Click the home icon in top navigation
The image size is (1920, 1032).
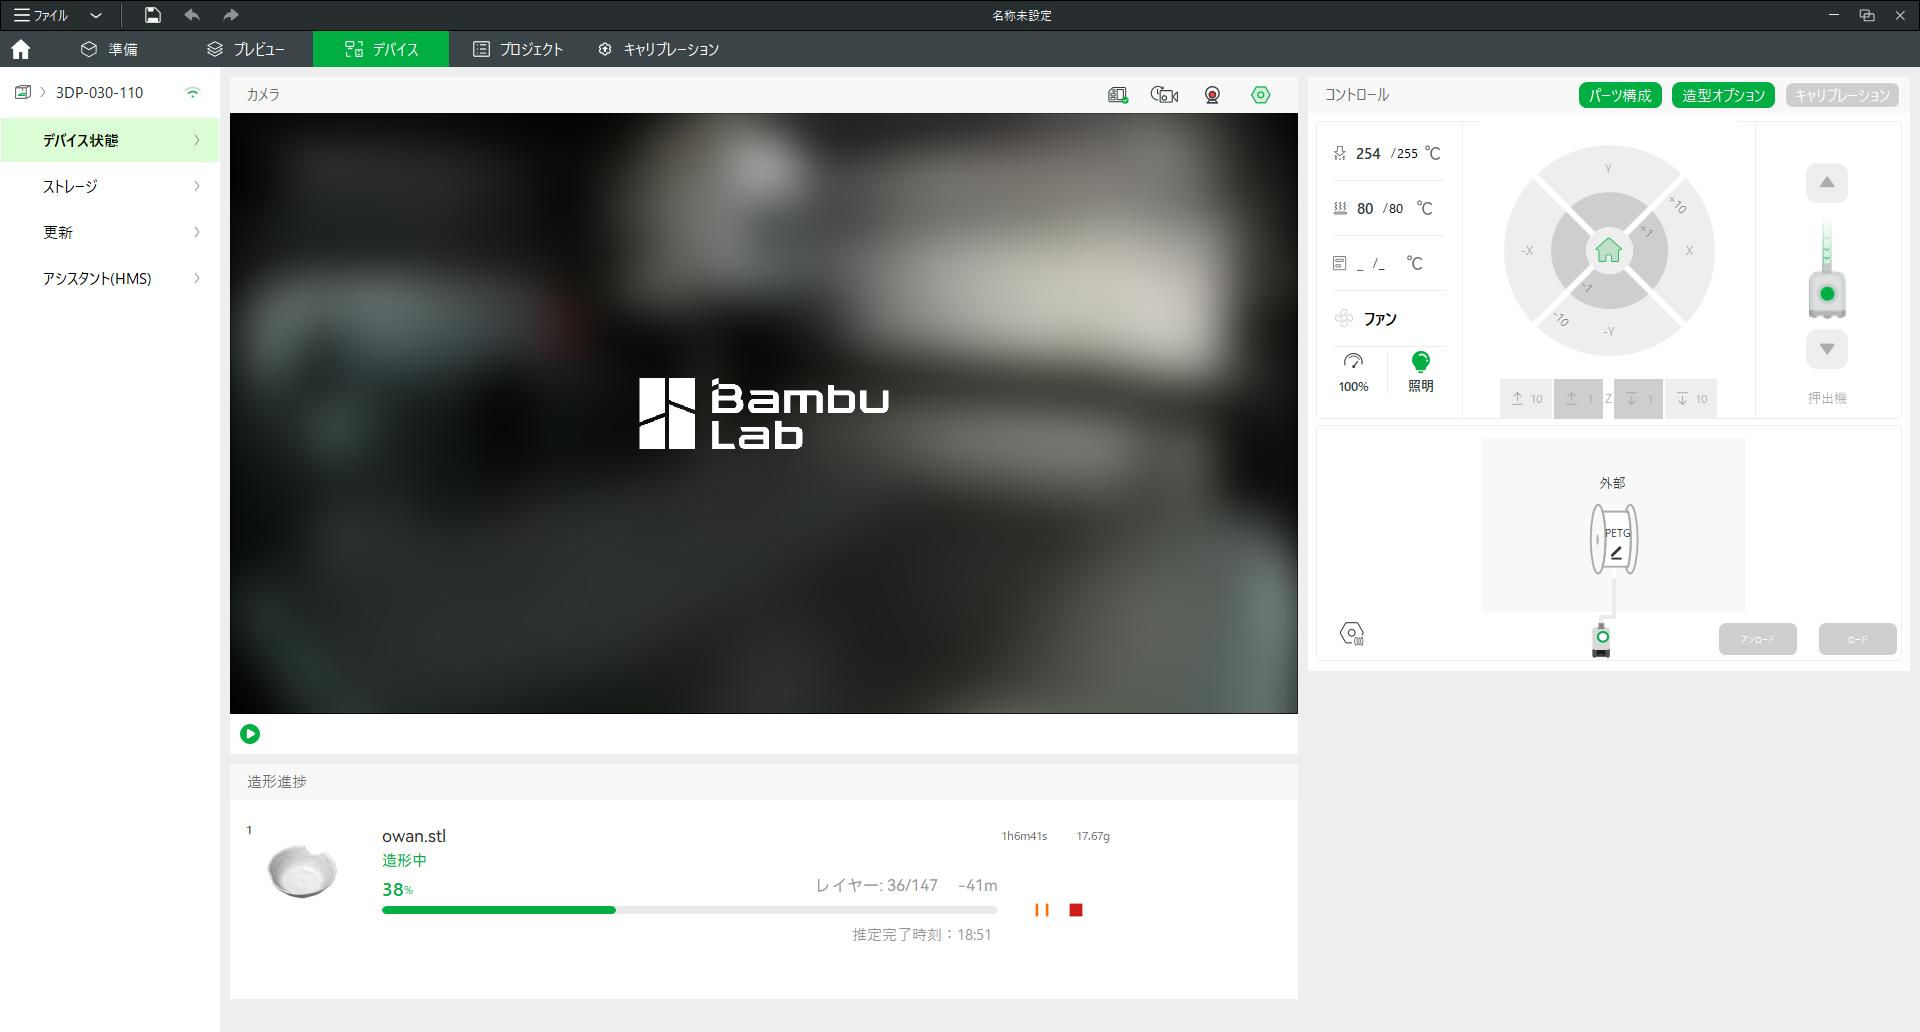[20, 49]
